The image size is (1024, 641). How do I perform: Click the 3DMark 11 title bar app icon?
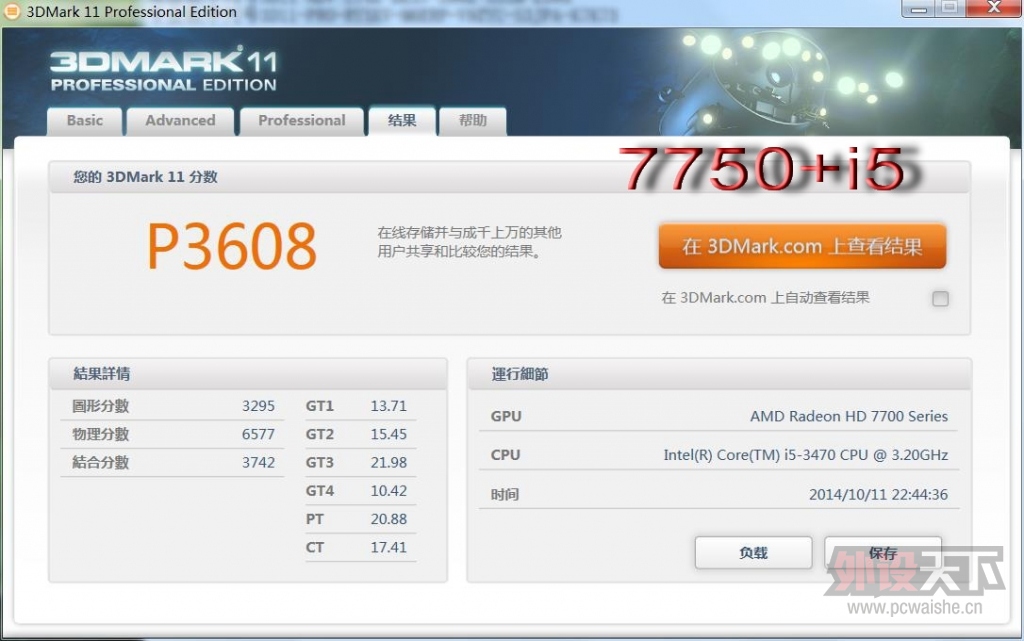(x=11, y=11)
